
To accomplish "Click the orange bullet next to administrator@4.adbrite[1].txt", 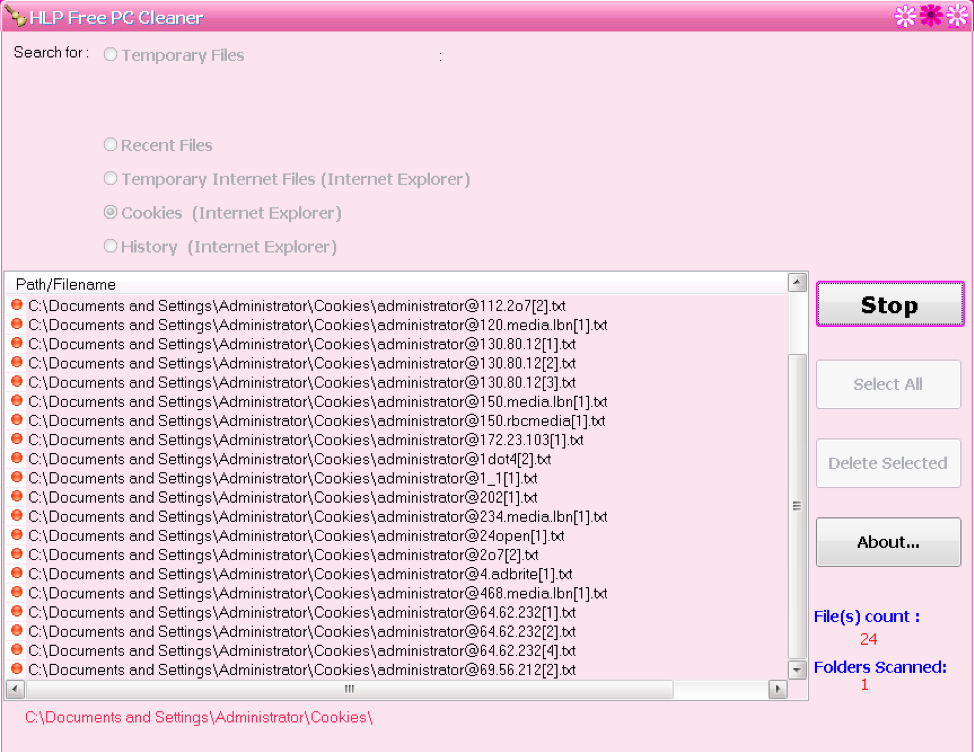I will point(17,574).
